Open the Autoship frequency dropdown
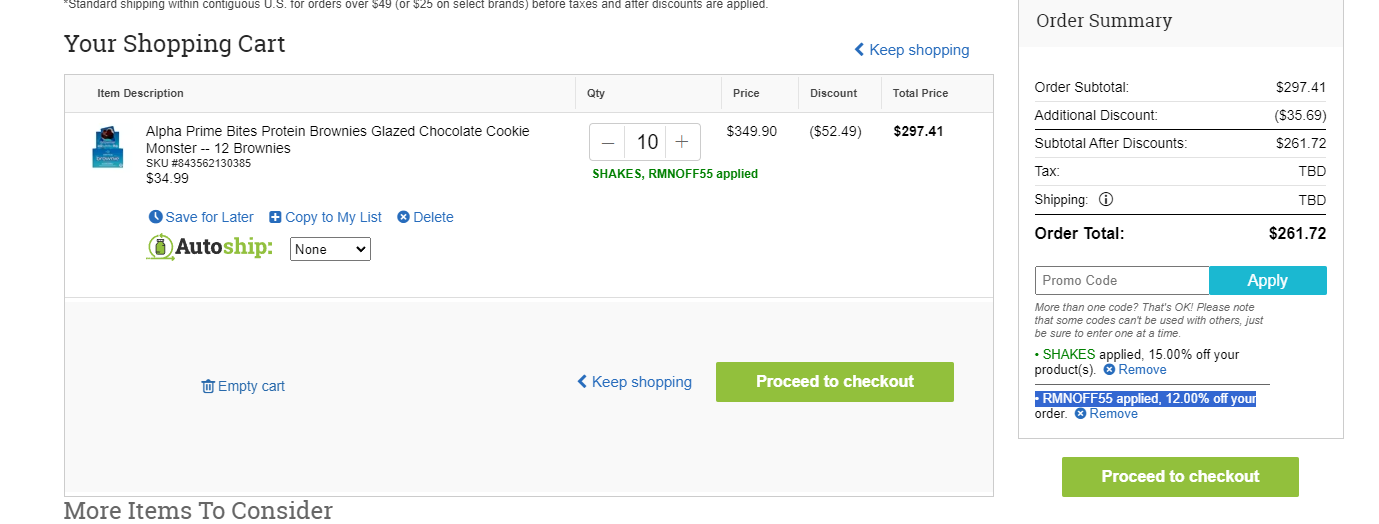Viewport: 1379px width, 524px height. click(330, 249)
